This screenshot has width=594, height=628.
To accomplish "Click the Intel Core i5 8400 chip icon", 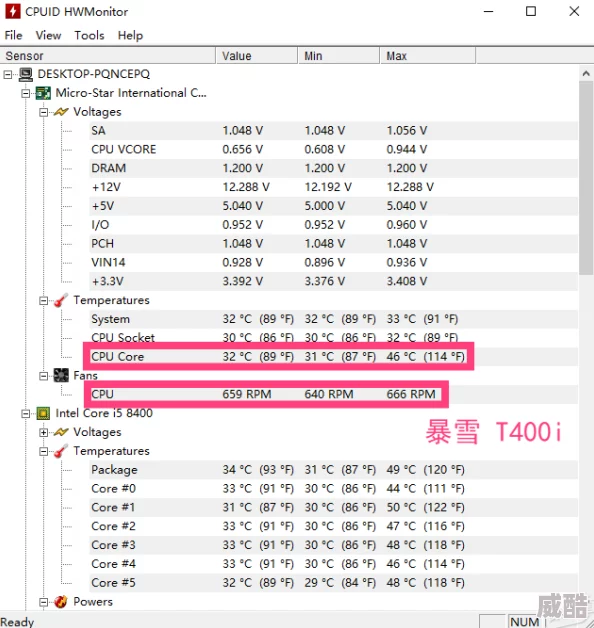I will (43, 413).
